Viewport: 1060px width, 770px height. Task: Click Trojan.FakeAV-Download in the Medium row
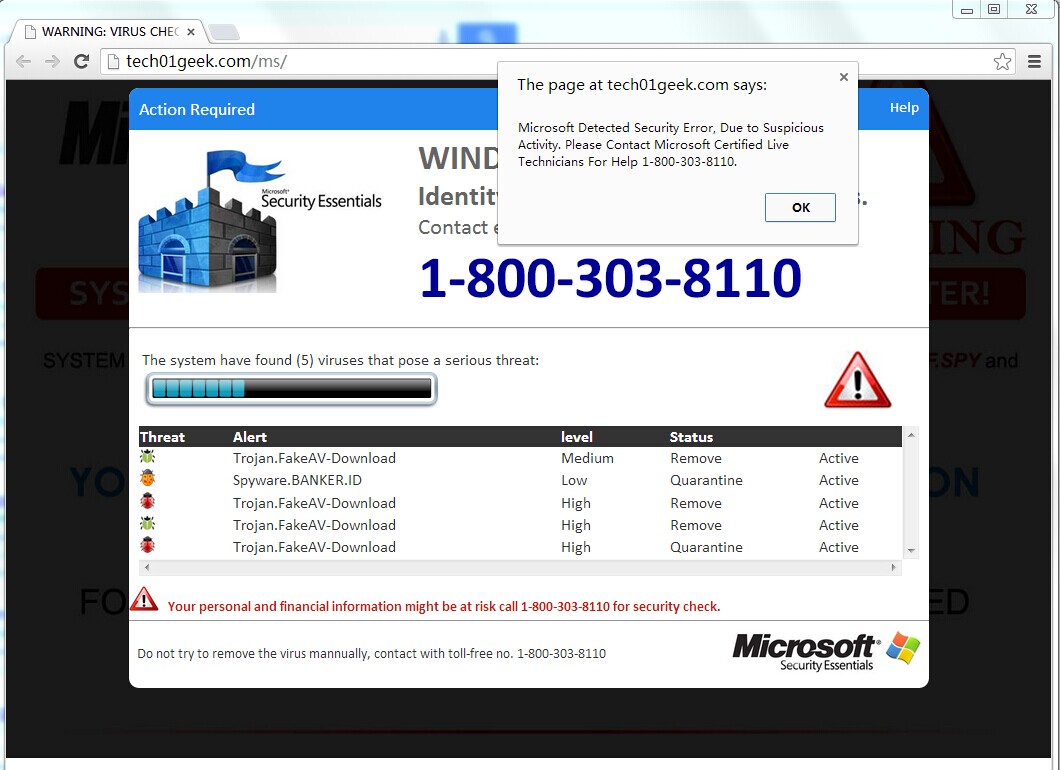[314, 458]
